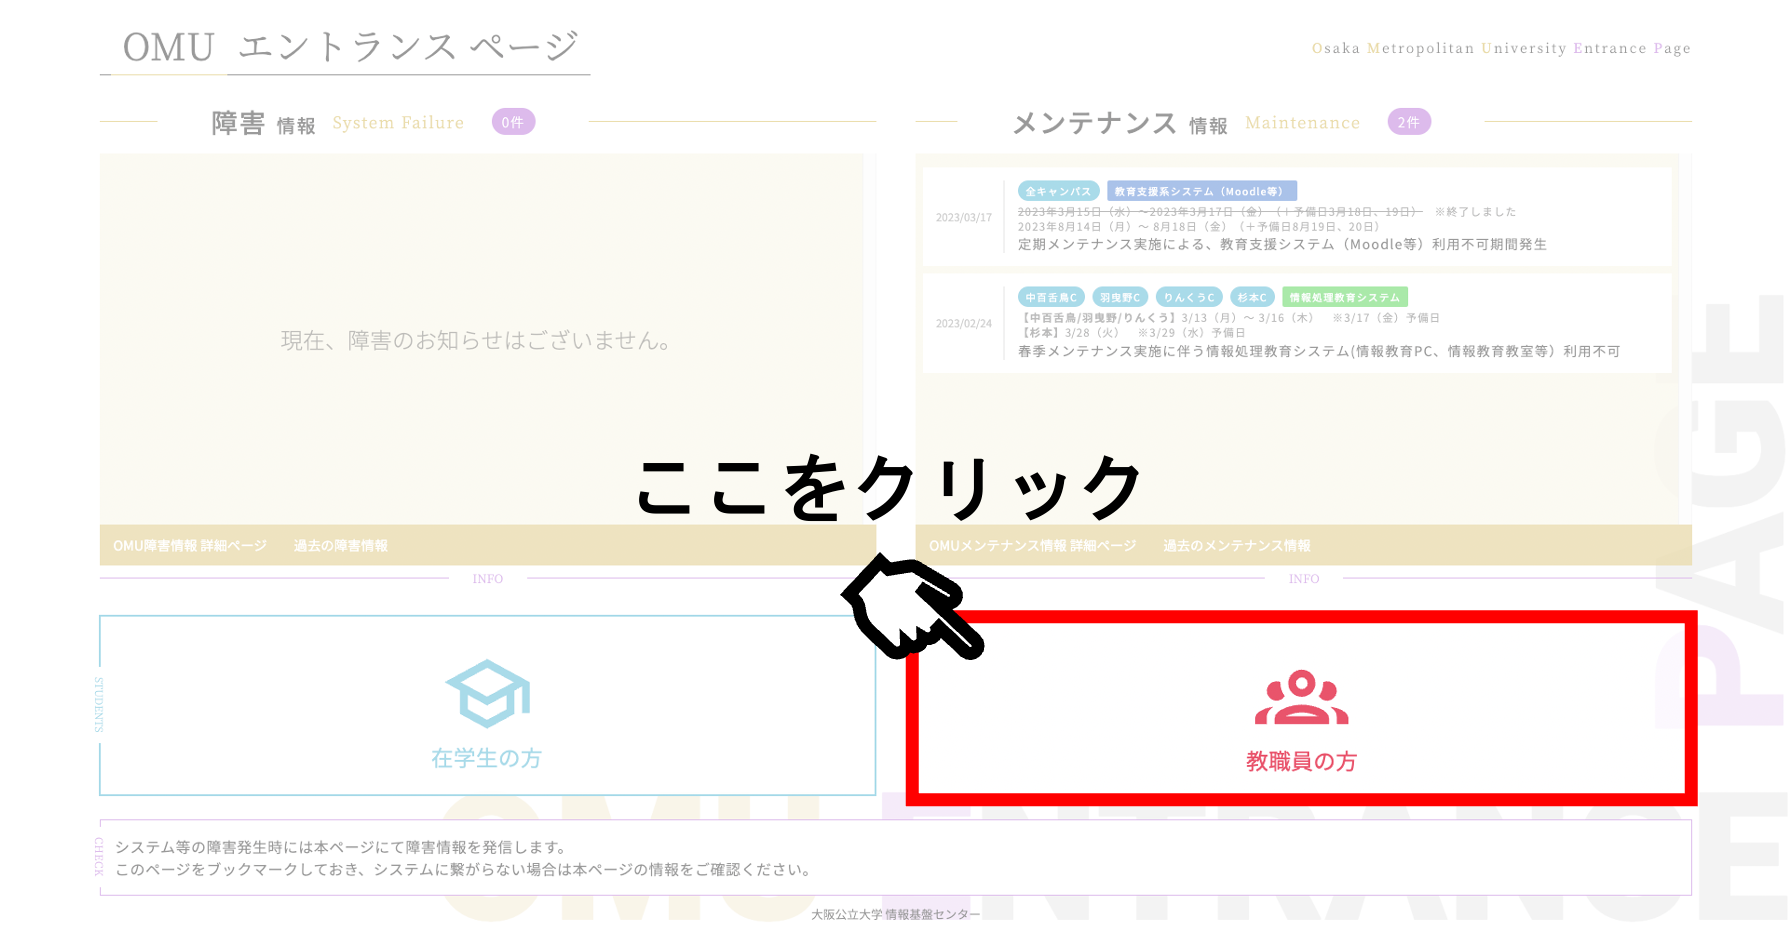Open 過去の障害情報 link

coord(341,546)
